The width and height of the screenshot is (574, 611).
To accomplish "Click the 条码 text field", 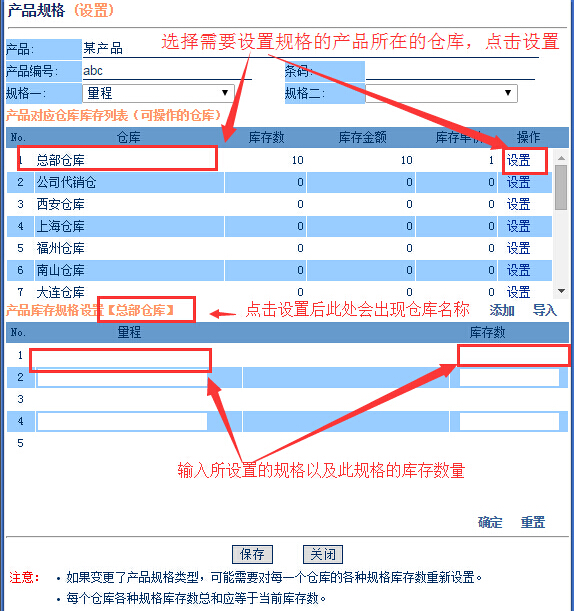I will (450, 71).
